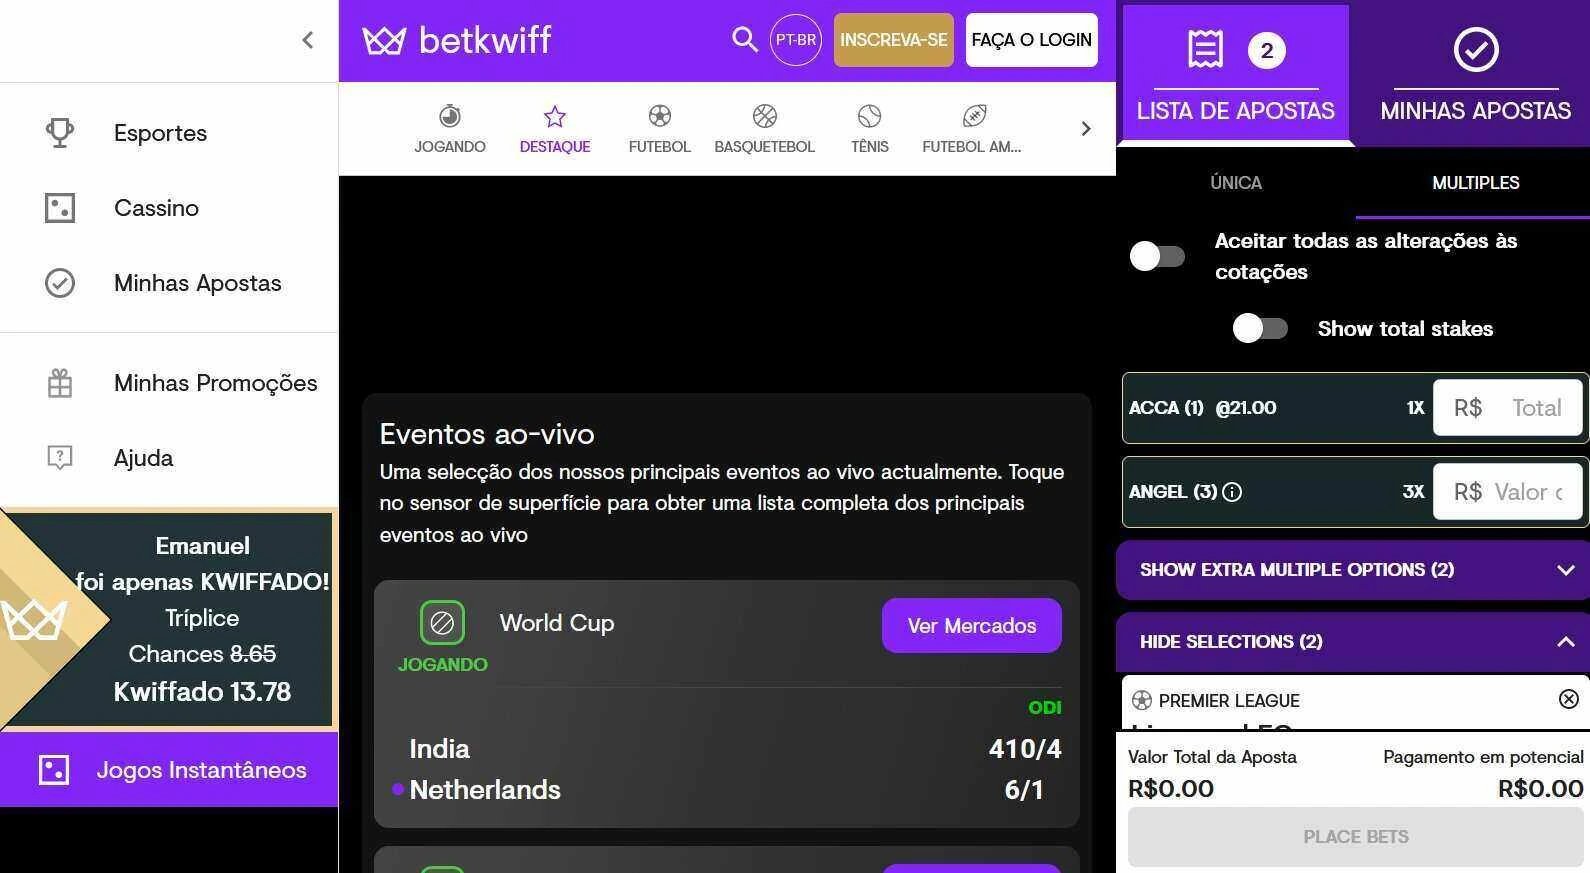The width and height of the screenshot is (1590, 873).
Task: Select the Tênis ball icon
Action: pyautogui.click(x=870, y=116)
